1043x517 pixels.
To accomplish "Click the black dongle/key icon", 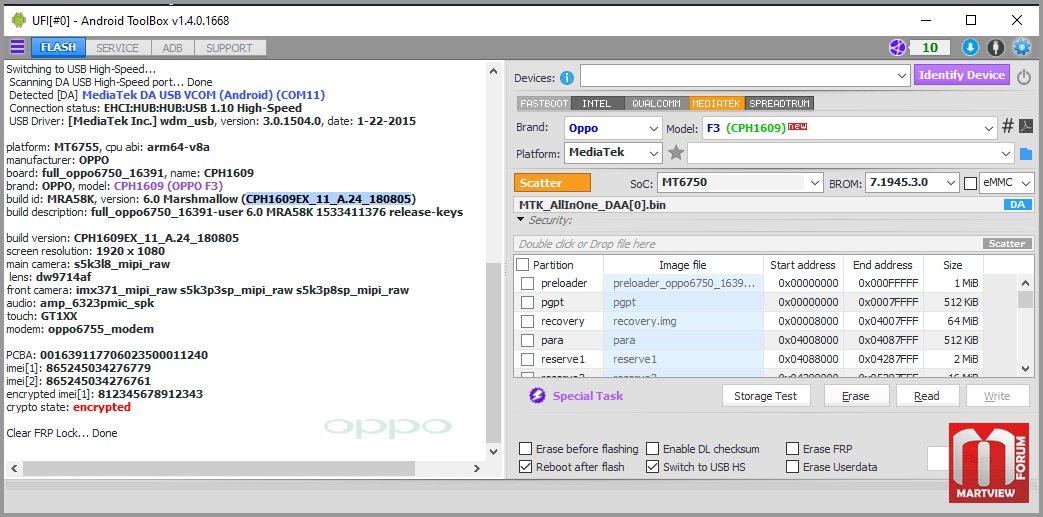I will point(995,47).
